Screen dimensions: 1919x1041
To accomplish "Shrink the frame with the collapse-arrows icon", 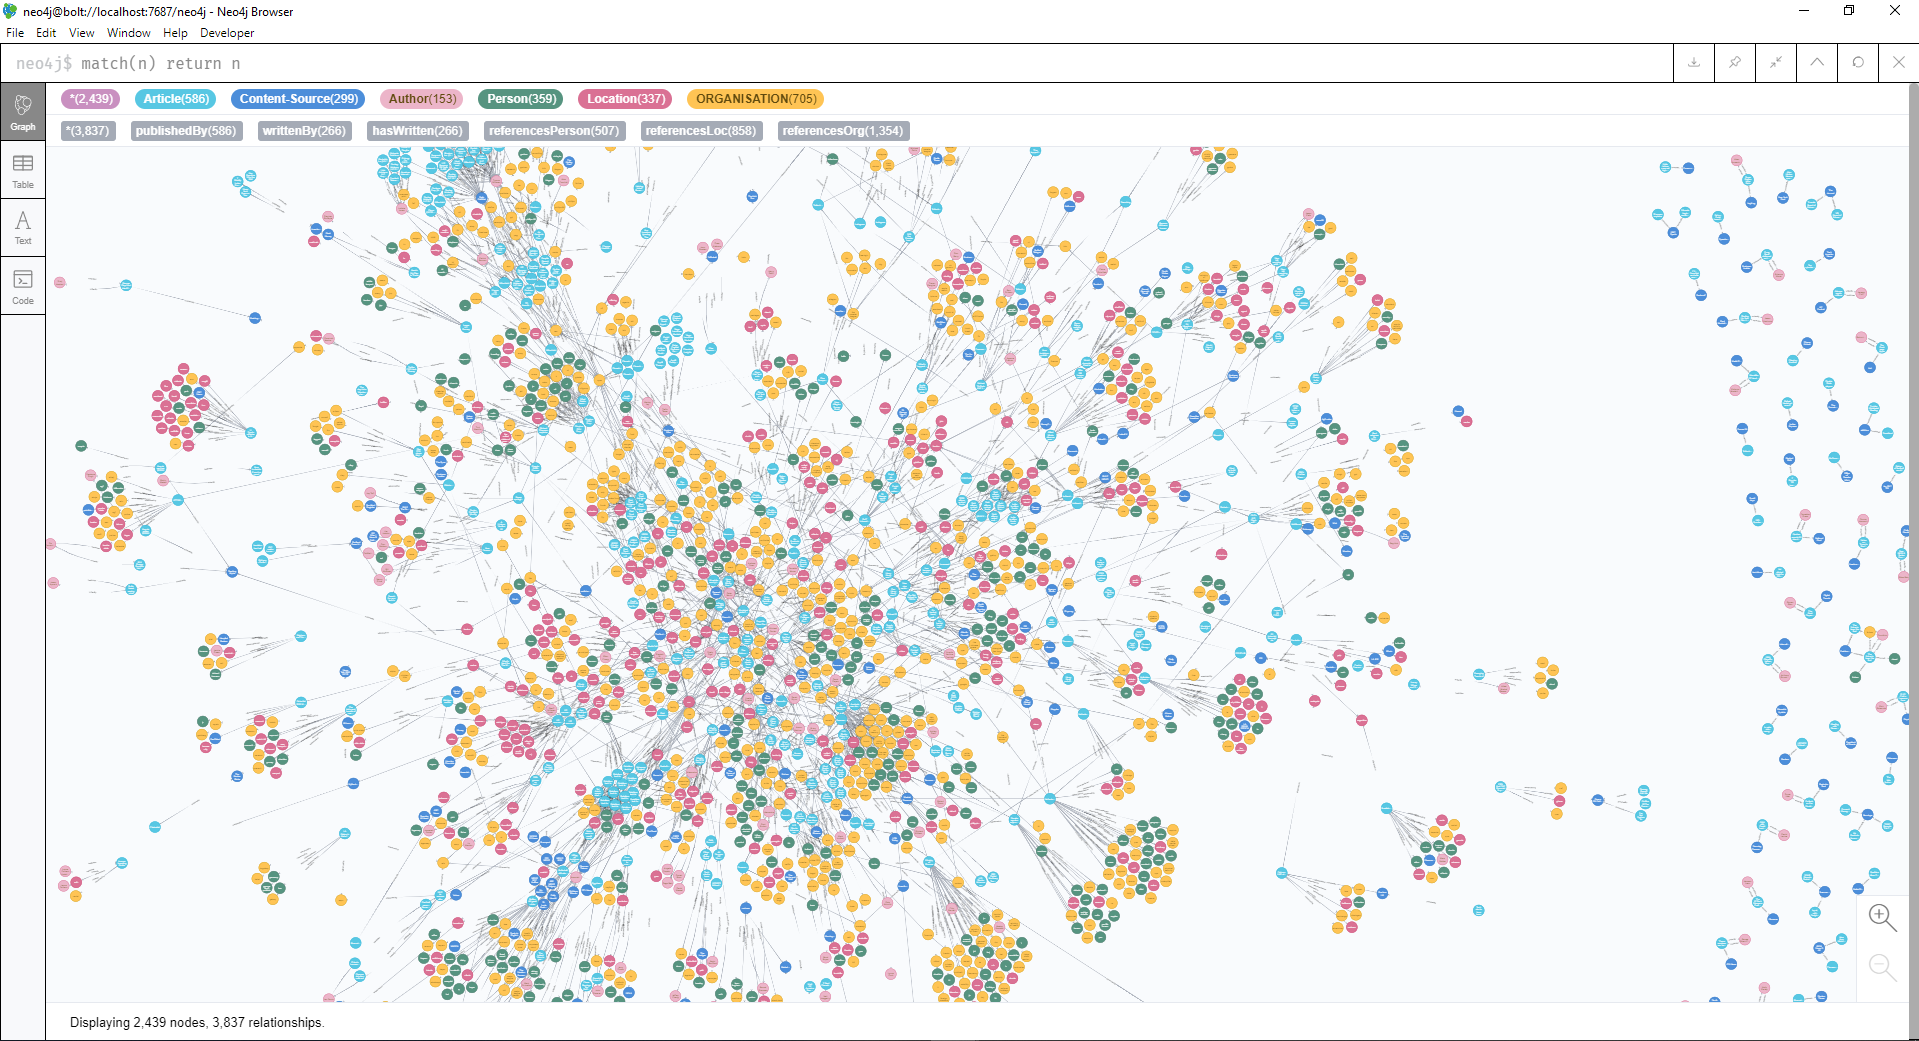I will coord(1775,62).
